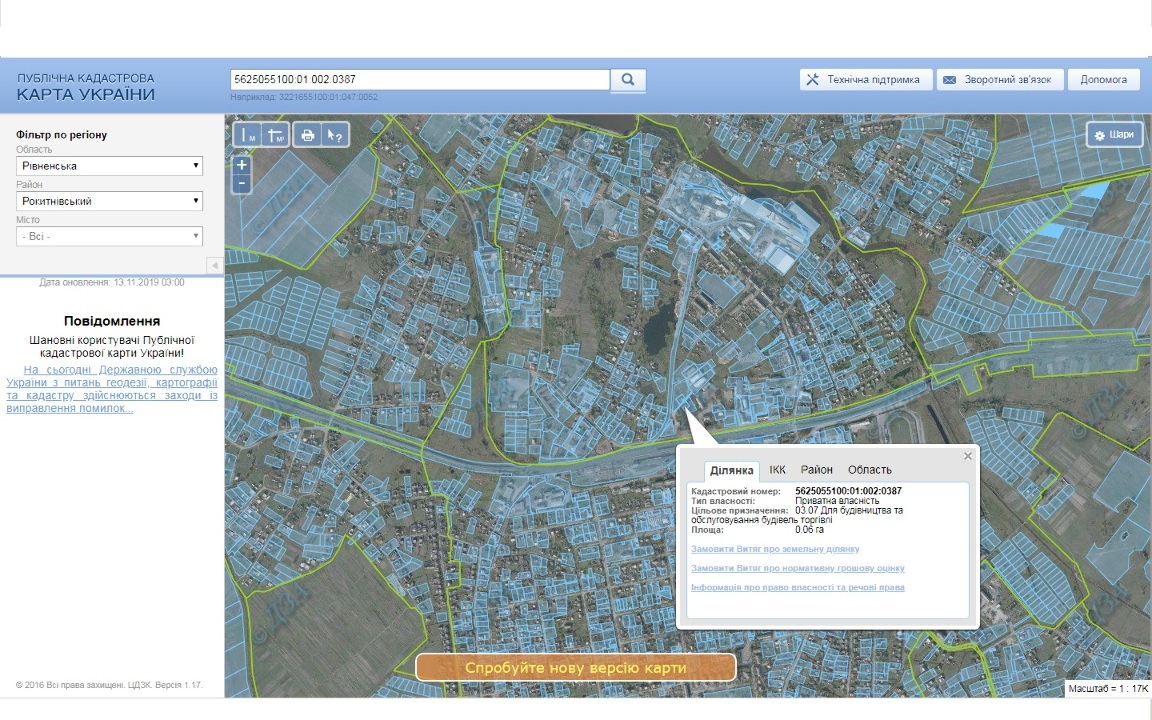Click the Масштаб 1:17K scale indicator

pyautogui.click(x=1108, y=688)
